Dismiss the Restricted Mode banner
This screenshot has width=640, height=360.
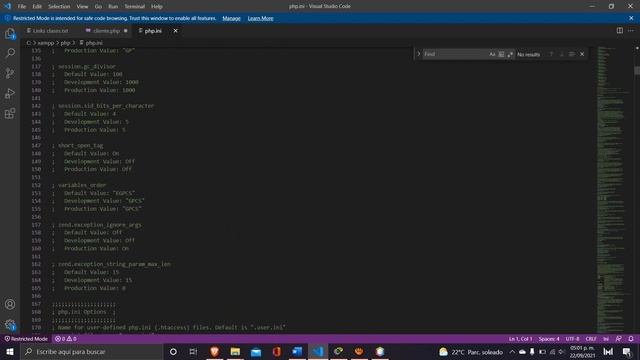coord(631,18)
